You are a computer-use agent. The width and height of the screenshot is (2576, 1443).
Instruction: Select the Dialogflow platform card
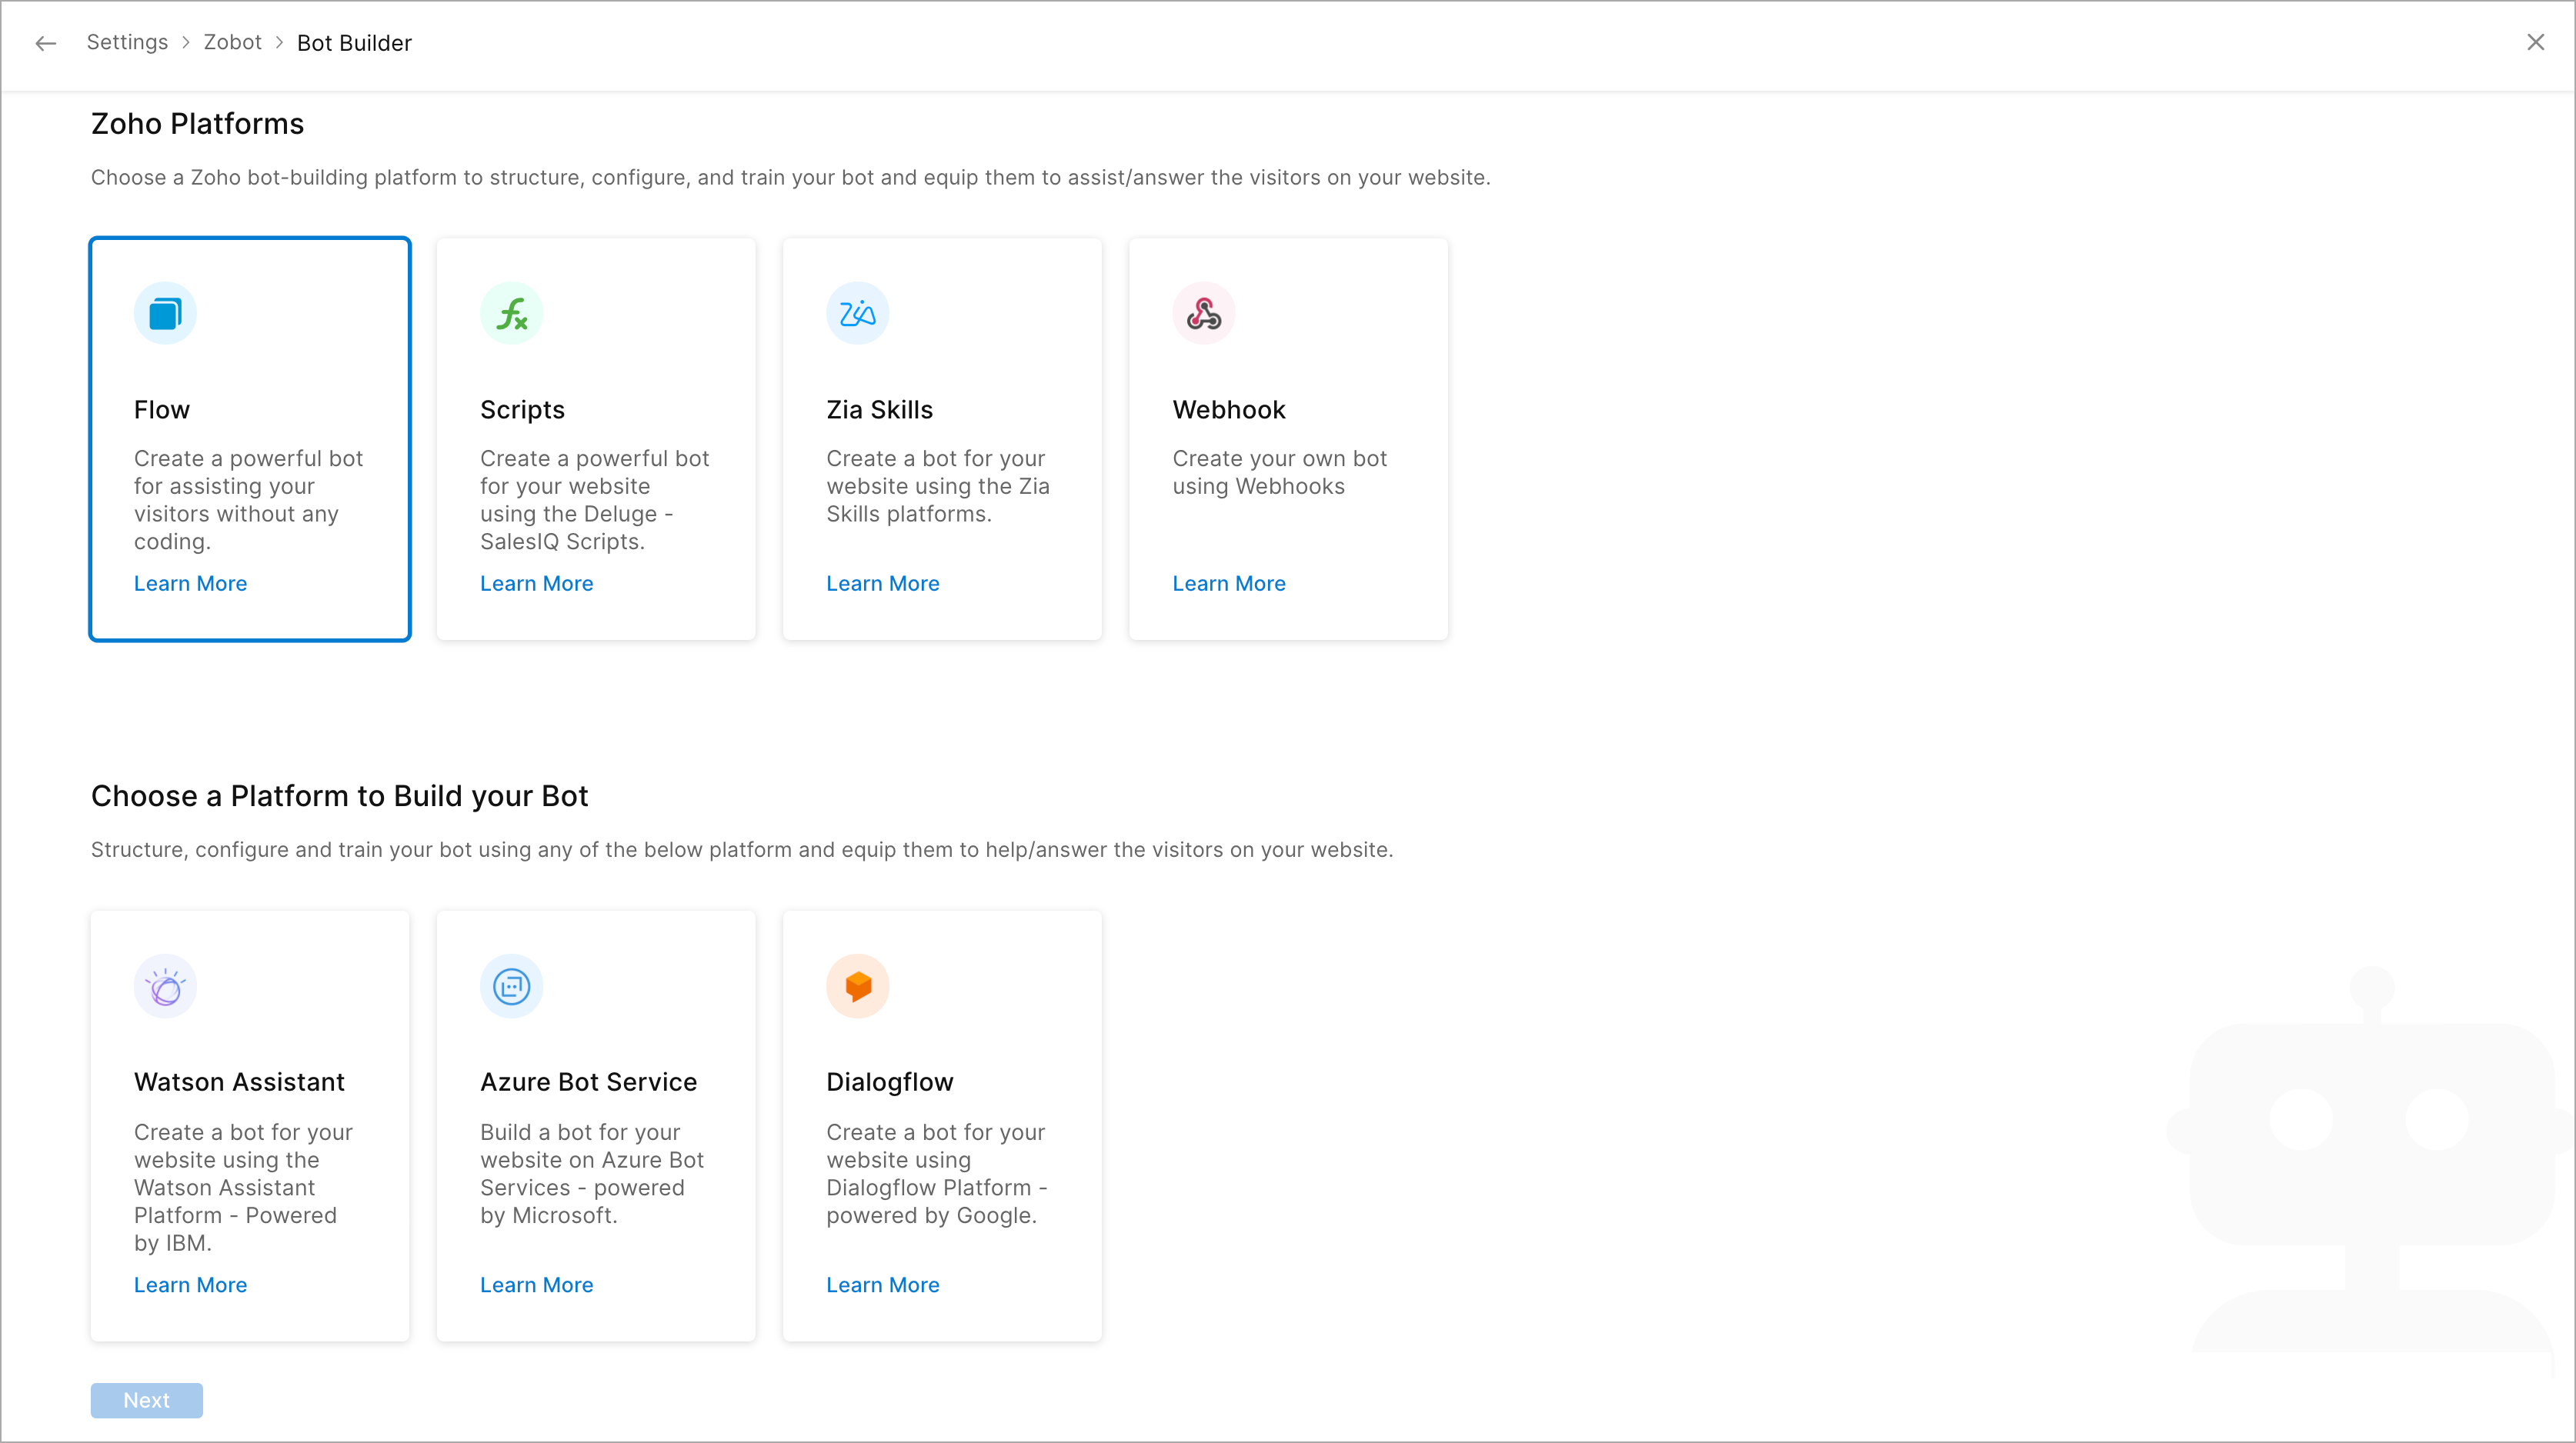tap(942, 1125)
